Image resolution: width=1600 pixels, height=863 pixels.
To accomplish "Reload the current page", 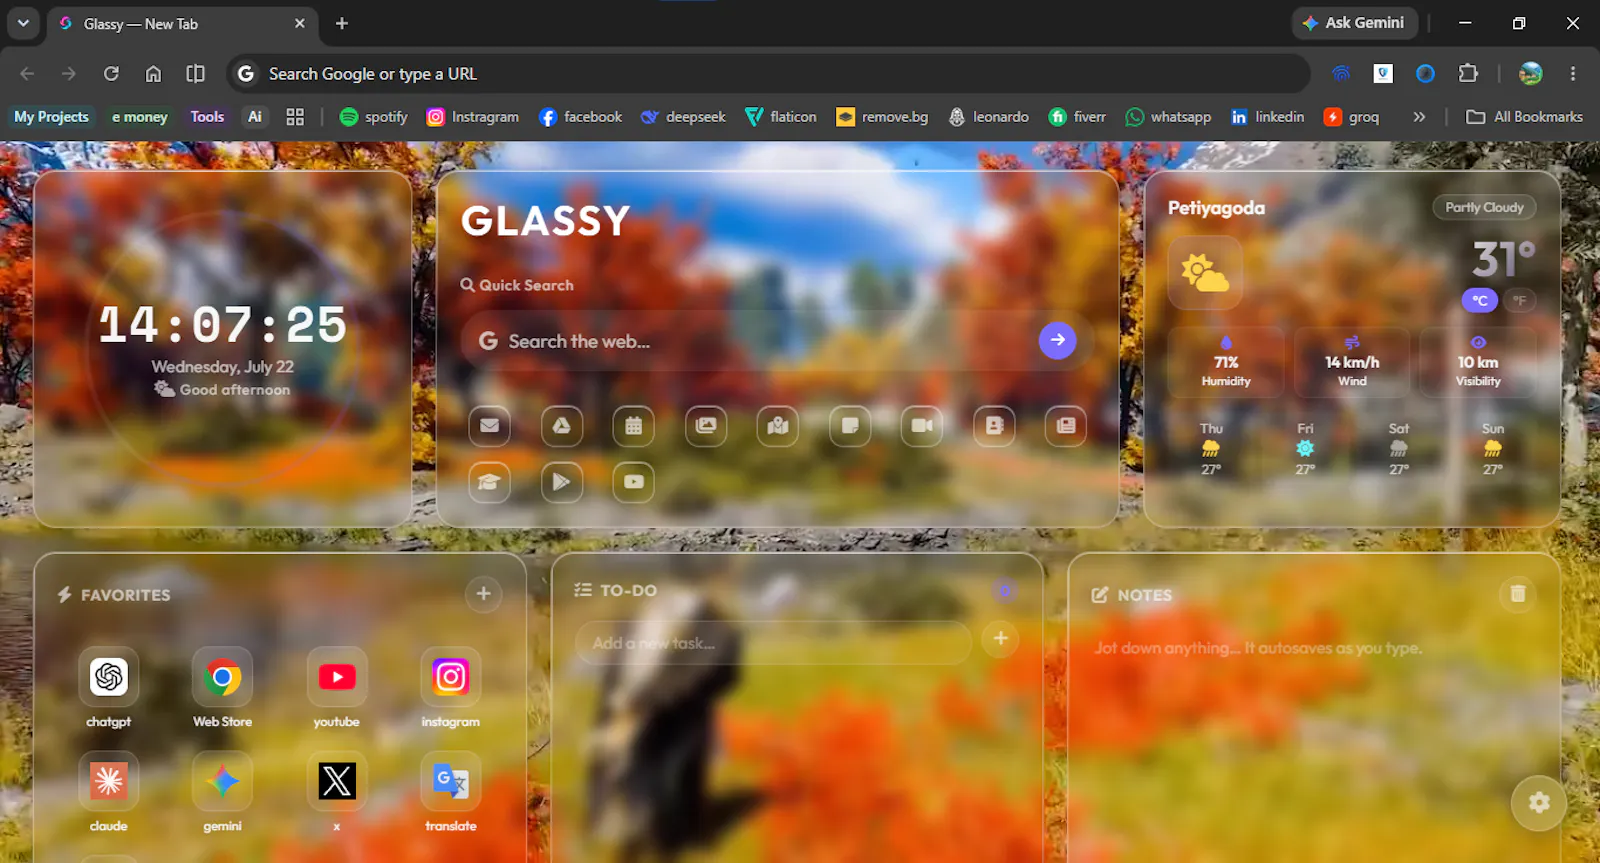I will point(111,73).
